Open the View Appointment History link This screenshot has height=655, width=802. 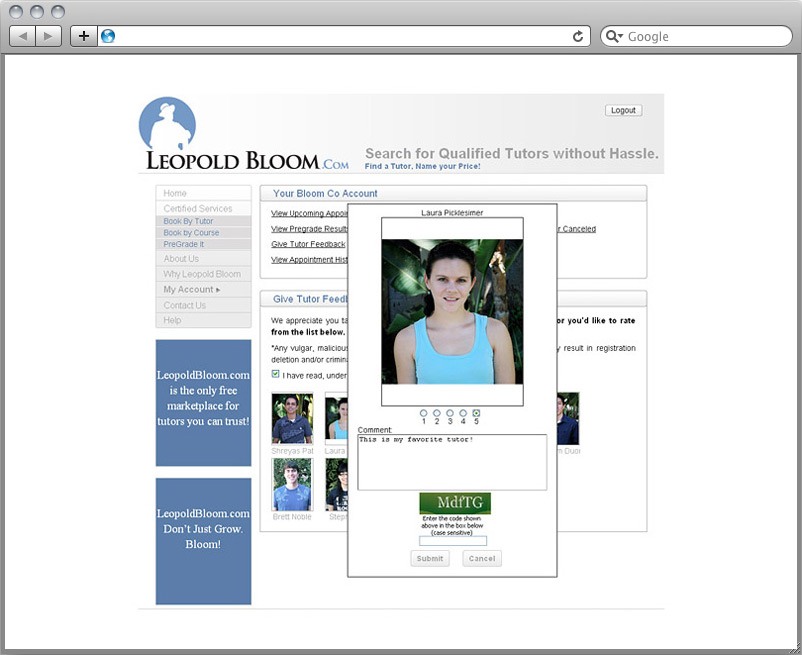[x=309, y=259]
